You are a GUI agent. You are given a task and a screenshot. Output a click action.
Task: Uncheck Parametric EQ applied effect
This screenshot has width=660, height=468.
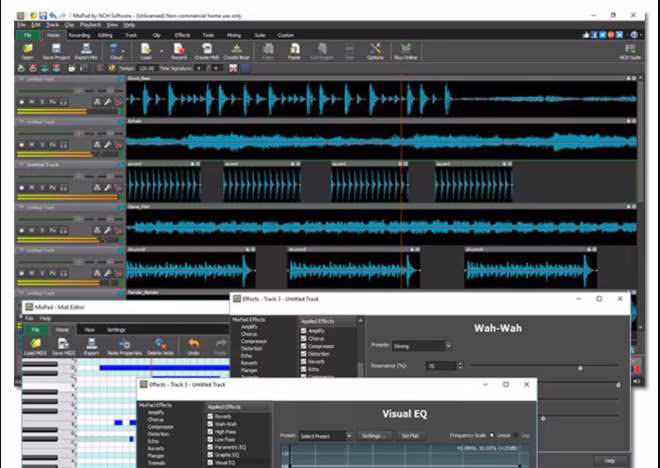pyautogui.click(x=210, y=447)
